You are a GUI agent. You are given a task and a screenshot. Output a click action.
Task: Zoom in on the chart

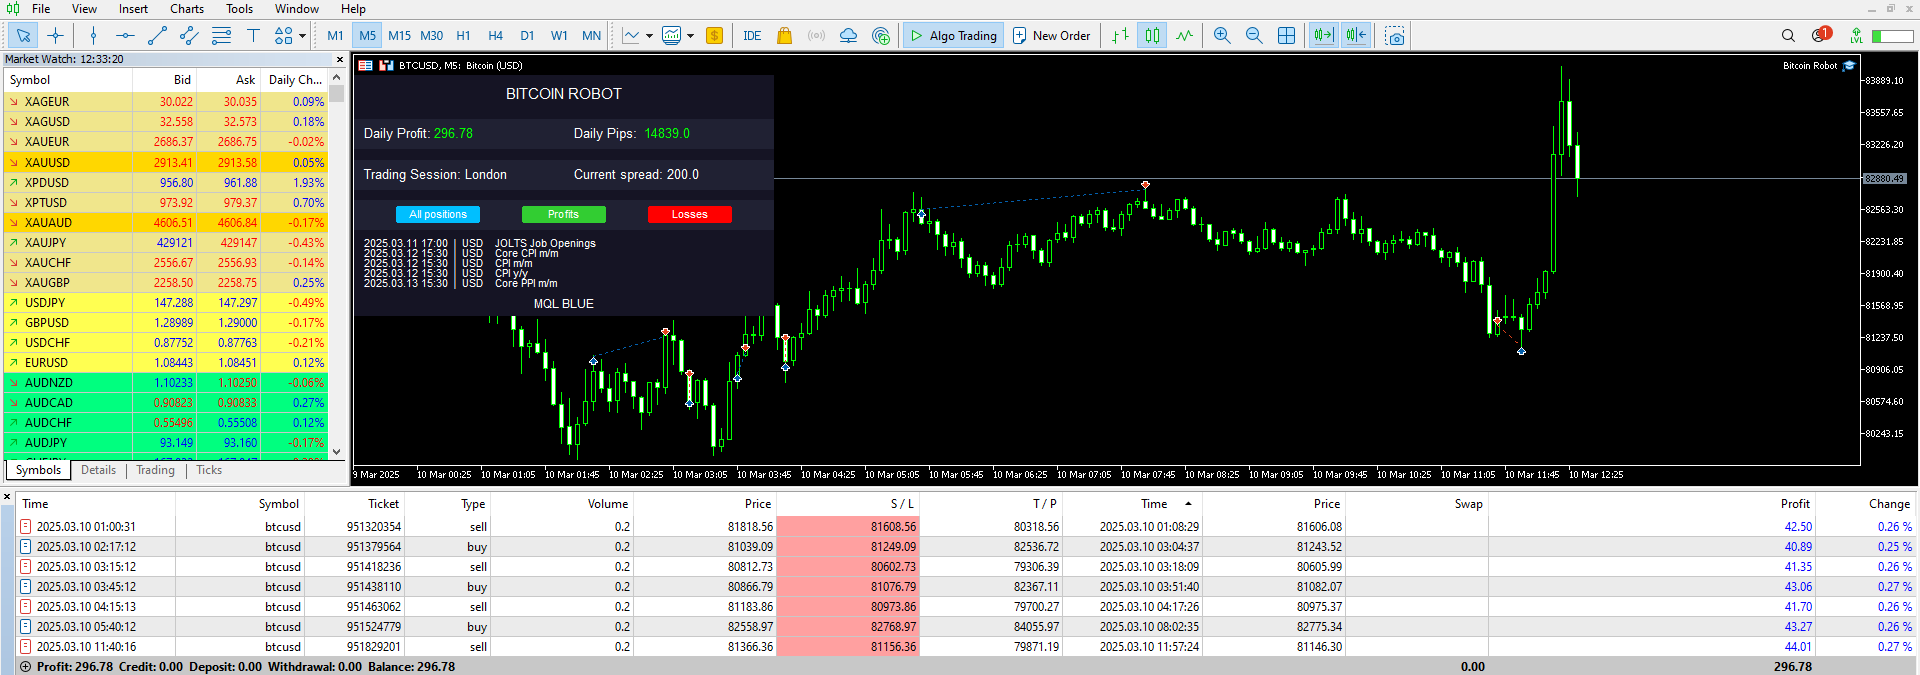pos(1222,36)
